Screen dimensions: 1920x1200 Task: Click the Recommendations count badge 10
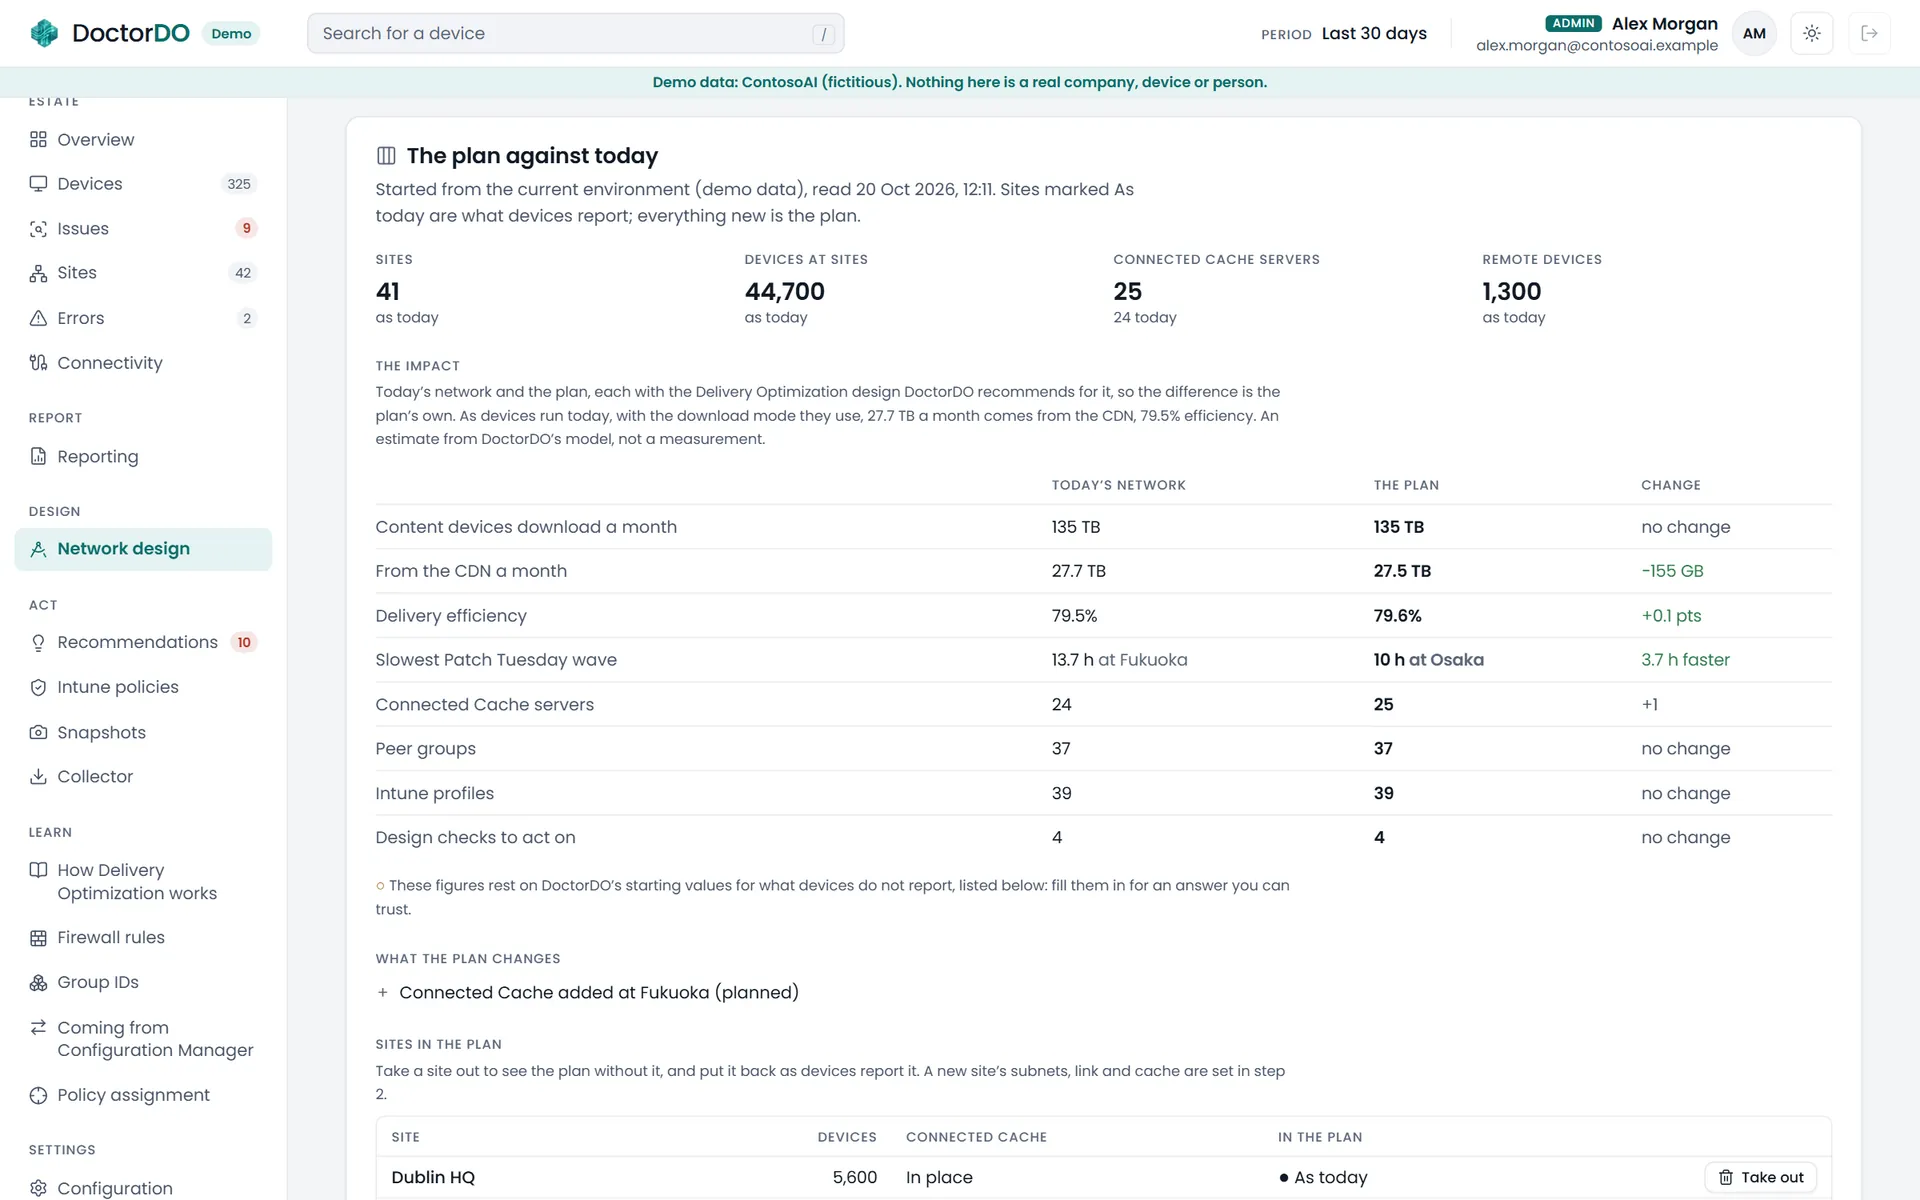pos(244,642)
